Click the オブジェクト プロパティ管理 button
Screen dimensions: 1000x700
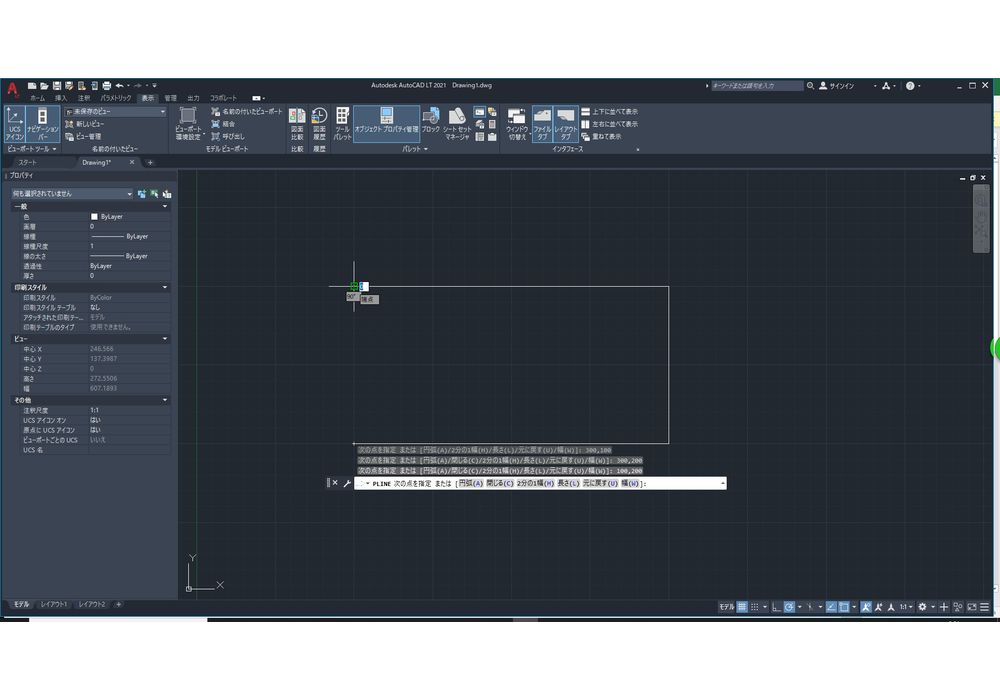[386, 124]
